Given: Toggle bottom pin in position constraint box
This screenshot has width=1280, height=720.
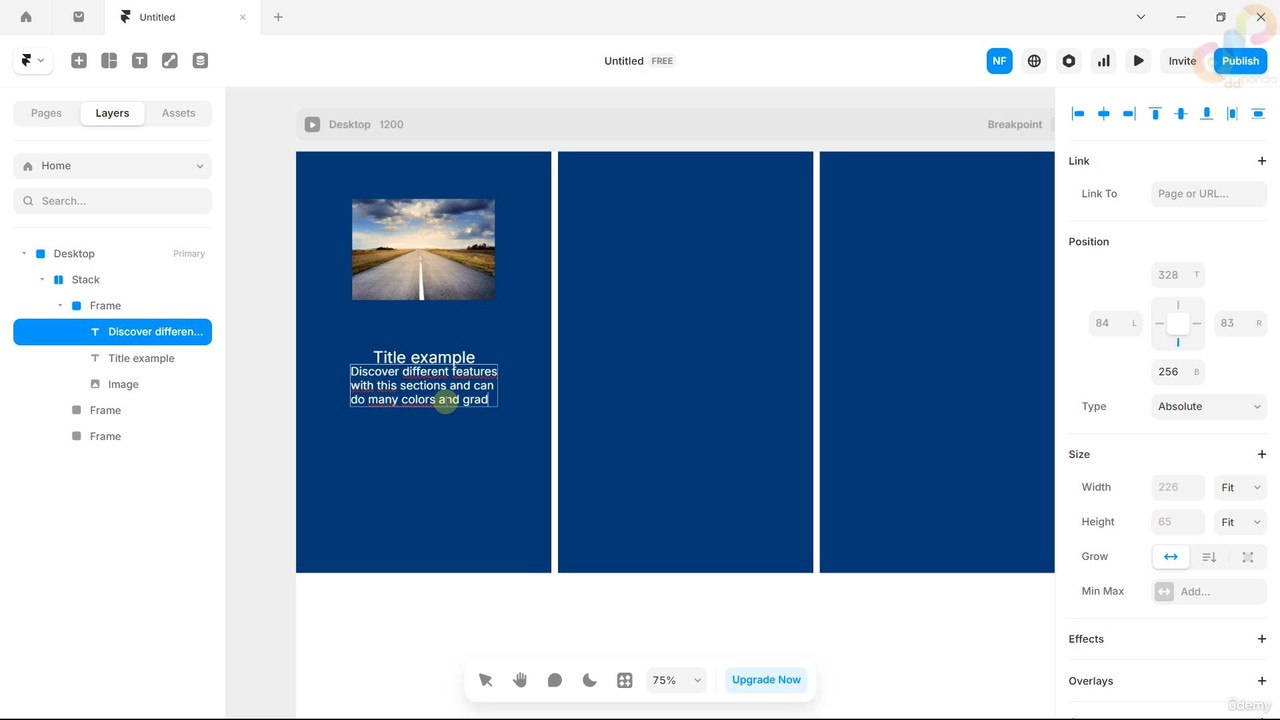Looking at the screenshot, I should pyautogui.click(x=1178, y=342).
